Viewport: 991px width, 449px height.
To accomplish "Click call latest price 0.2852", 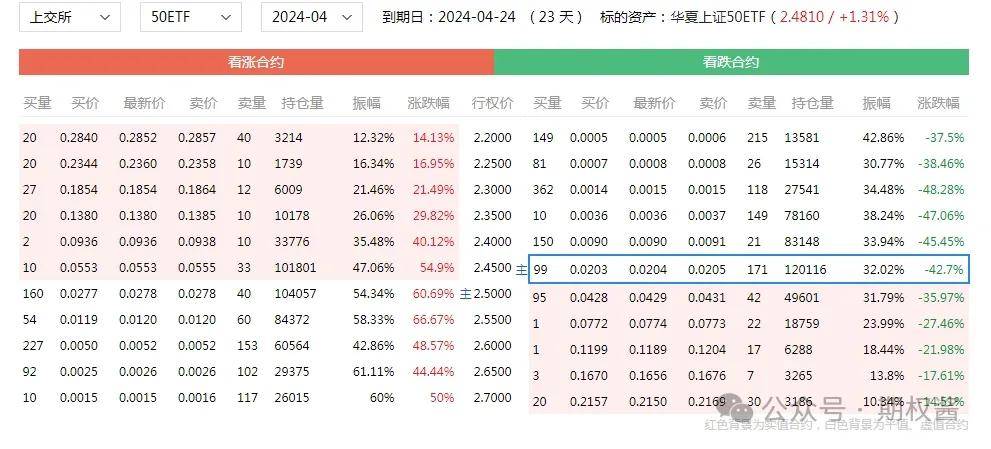I will (x=138, y=137).
